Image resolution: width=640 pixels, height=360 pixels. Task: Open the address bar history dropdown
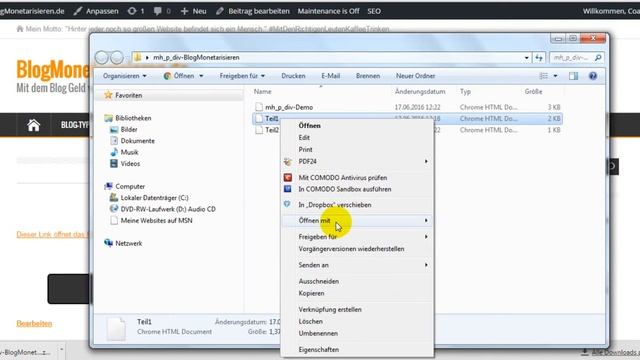point(527,58)
